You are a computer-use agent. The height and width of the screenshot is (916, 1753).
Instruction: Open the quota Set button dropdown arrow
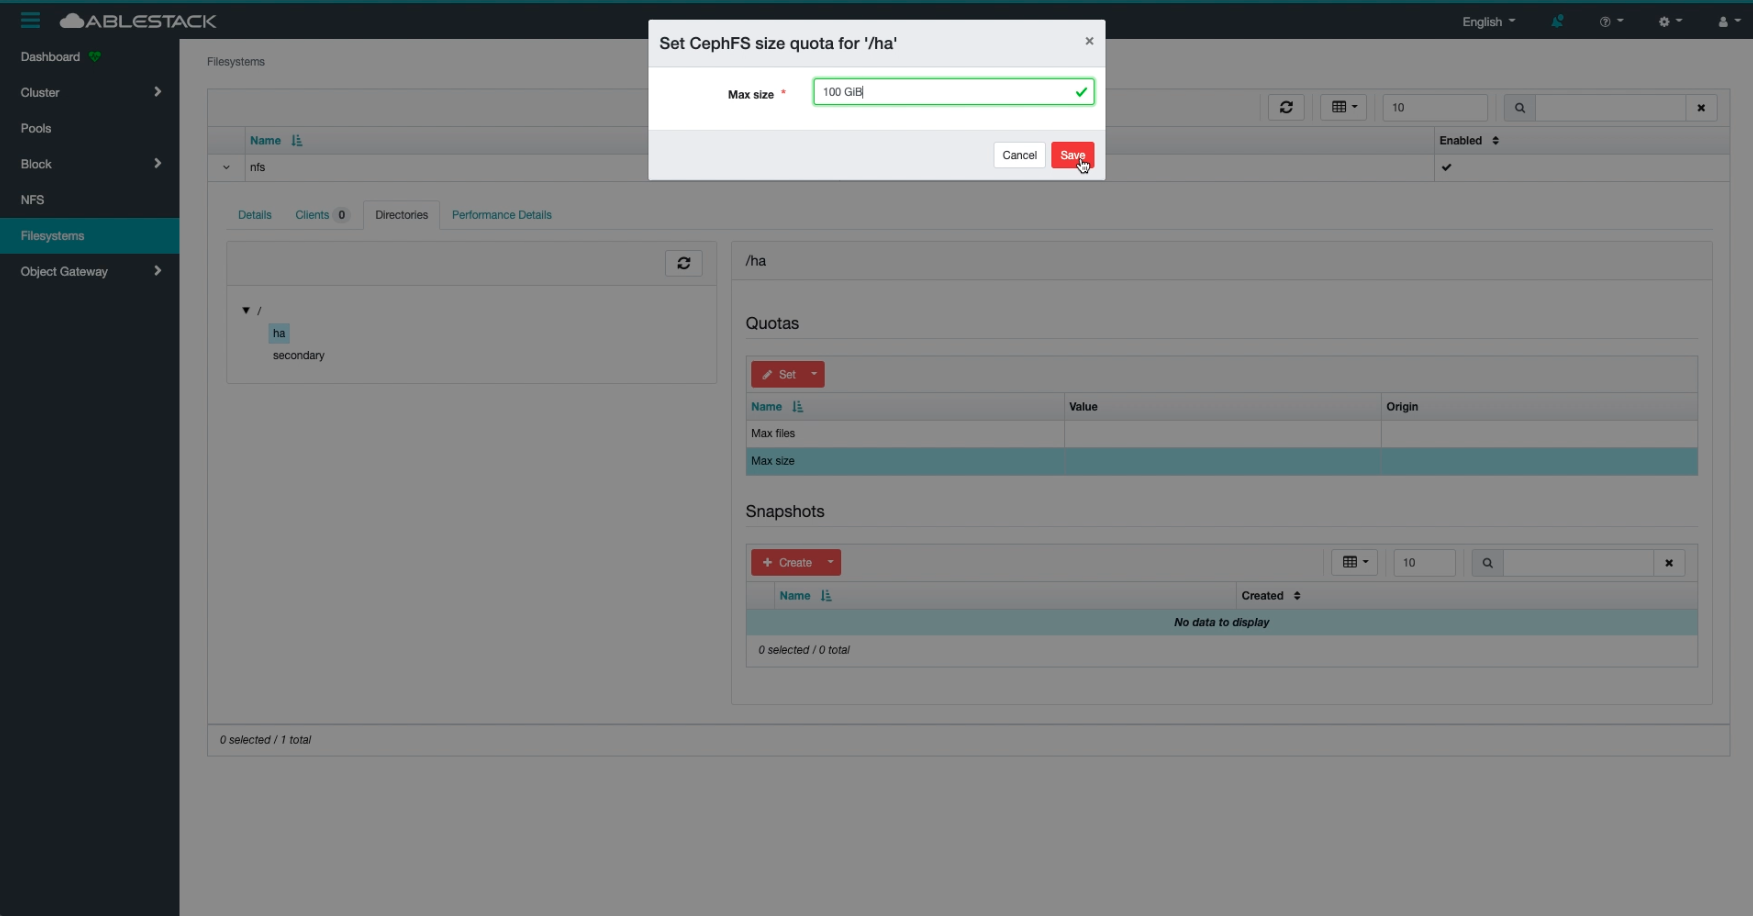814,375
